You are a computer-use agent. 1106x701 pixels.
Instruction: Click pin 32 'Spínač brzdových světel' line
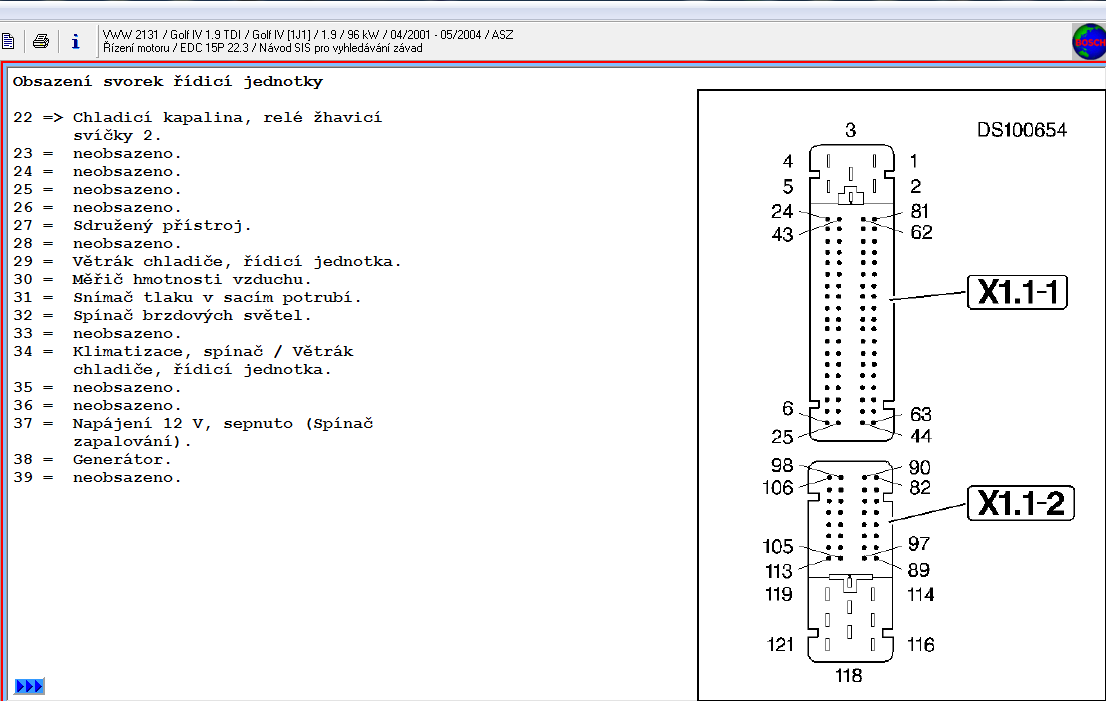point(192,315)
